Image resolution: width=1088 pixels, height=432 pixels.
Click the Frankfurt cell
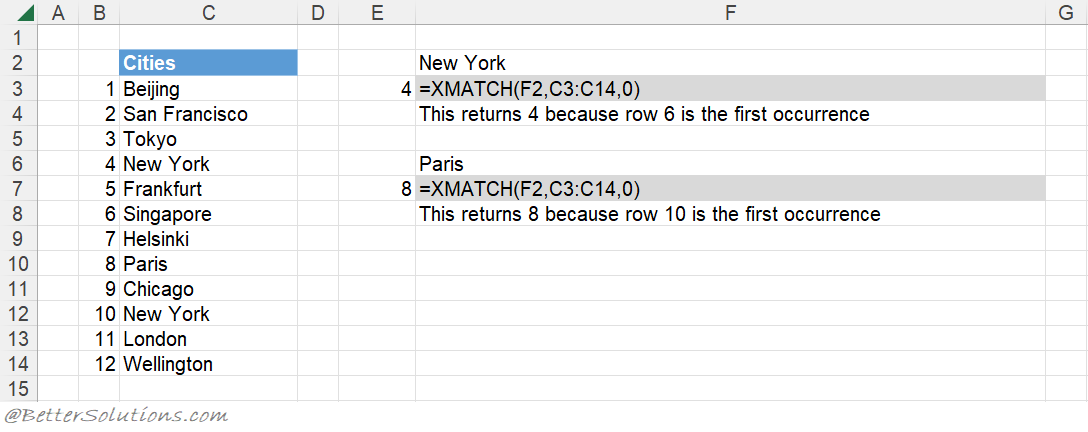click(209, 189)
